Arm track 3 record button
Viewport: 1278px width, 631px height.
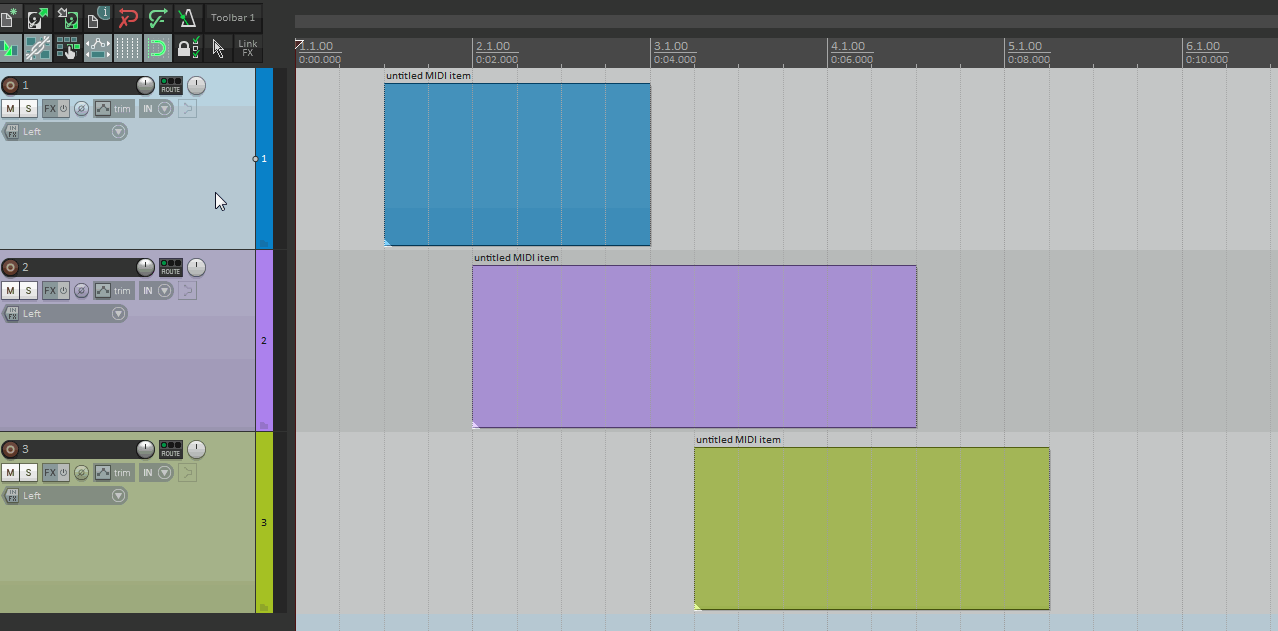[11, 449]
